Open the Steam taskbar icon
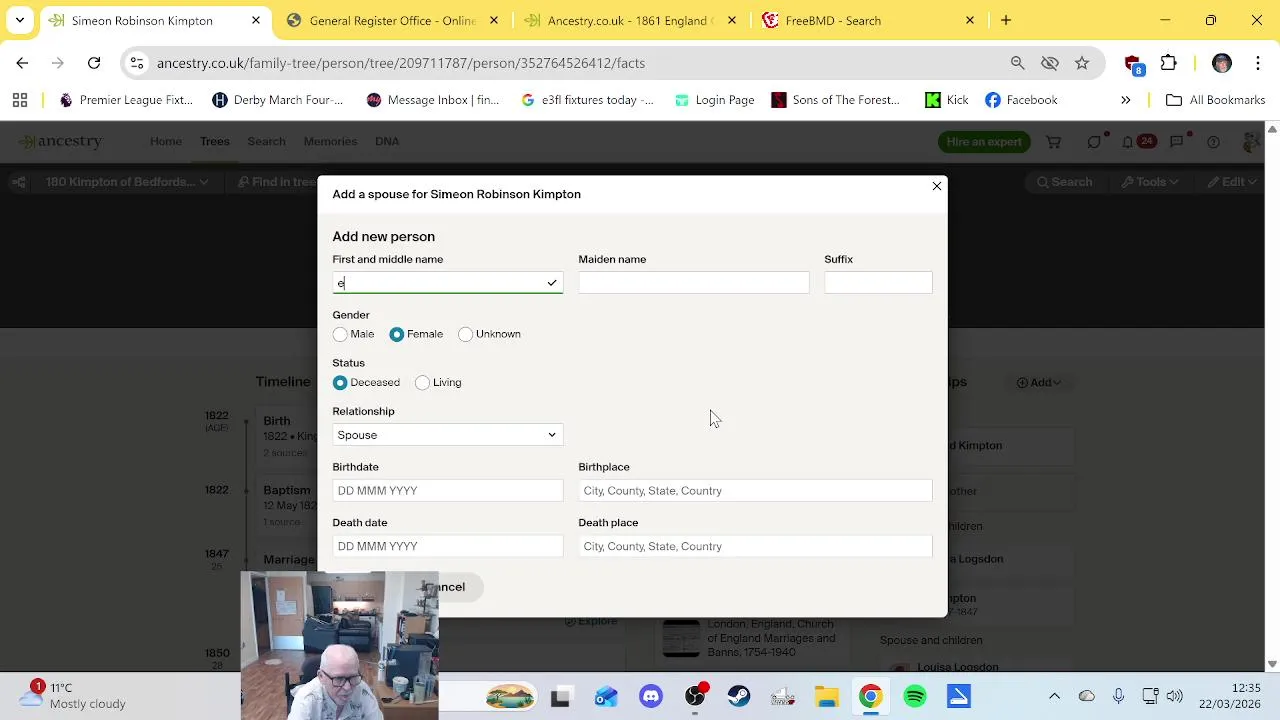The image size is (1280, 720). 739,697
